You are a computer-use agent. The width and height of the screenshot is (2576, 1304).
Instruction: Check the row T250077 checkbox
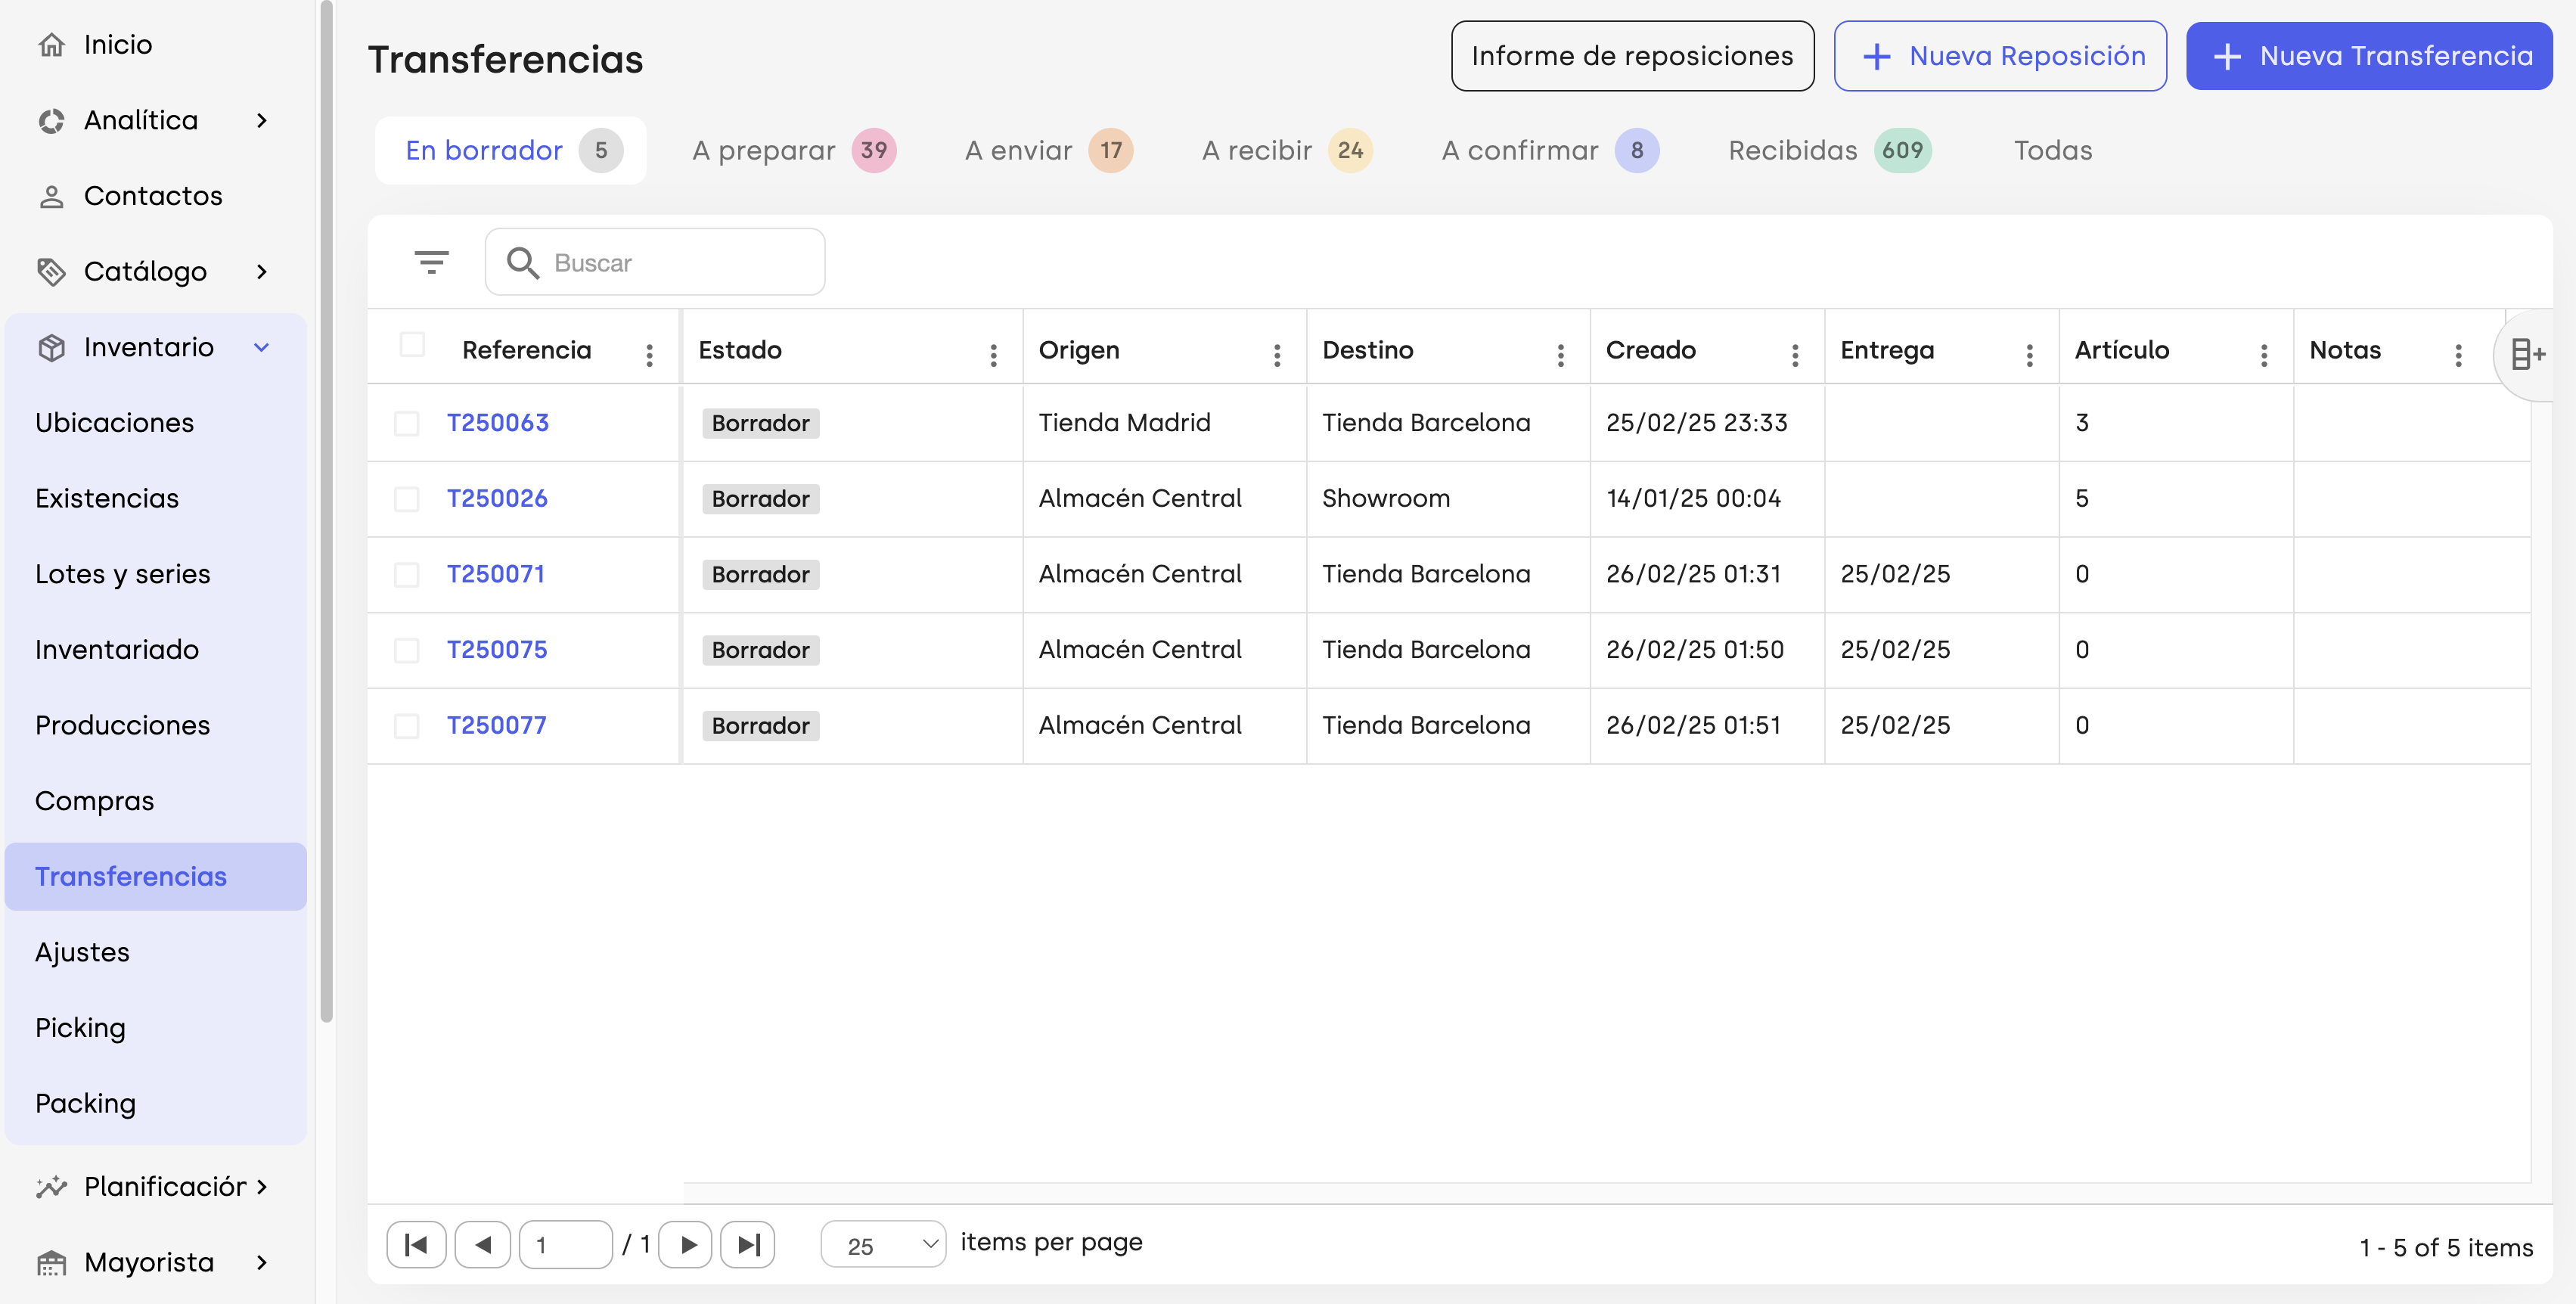(x=406, y=726)
